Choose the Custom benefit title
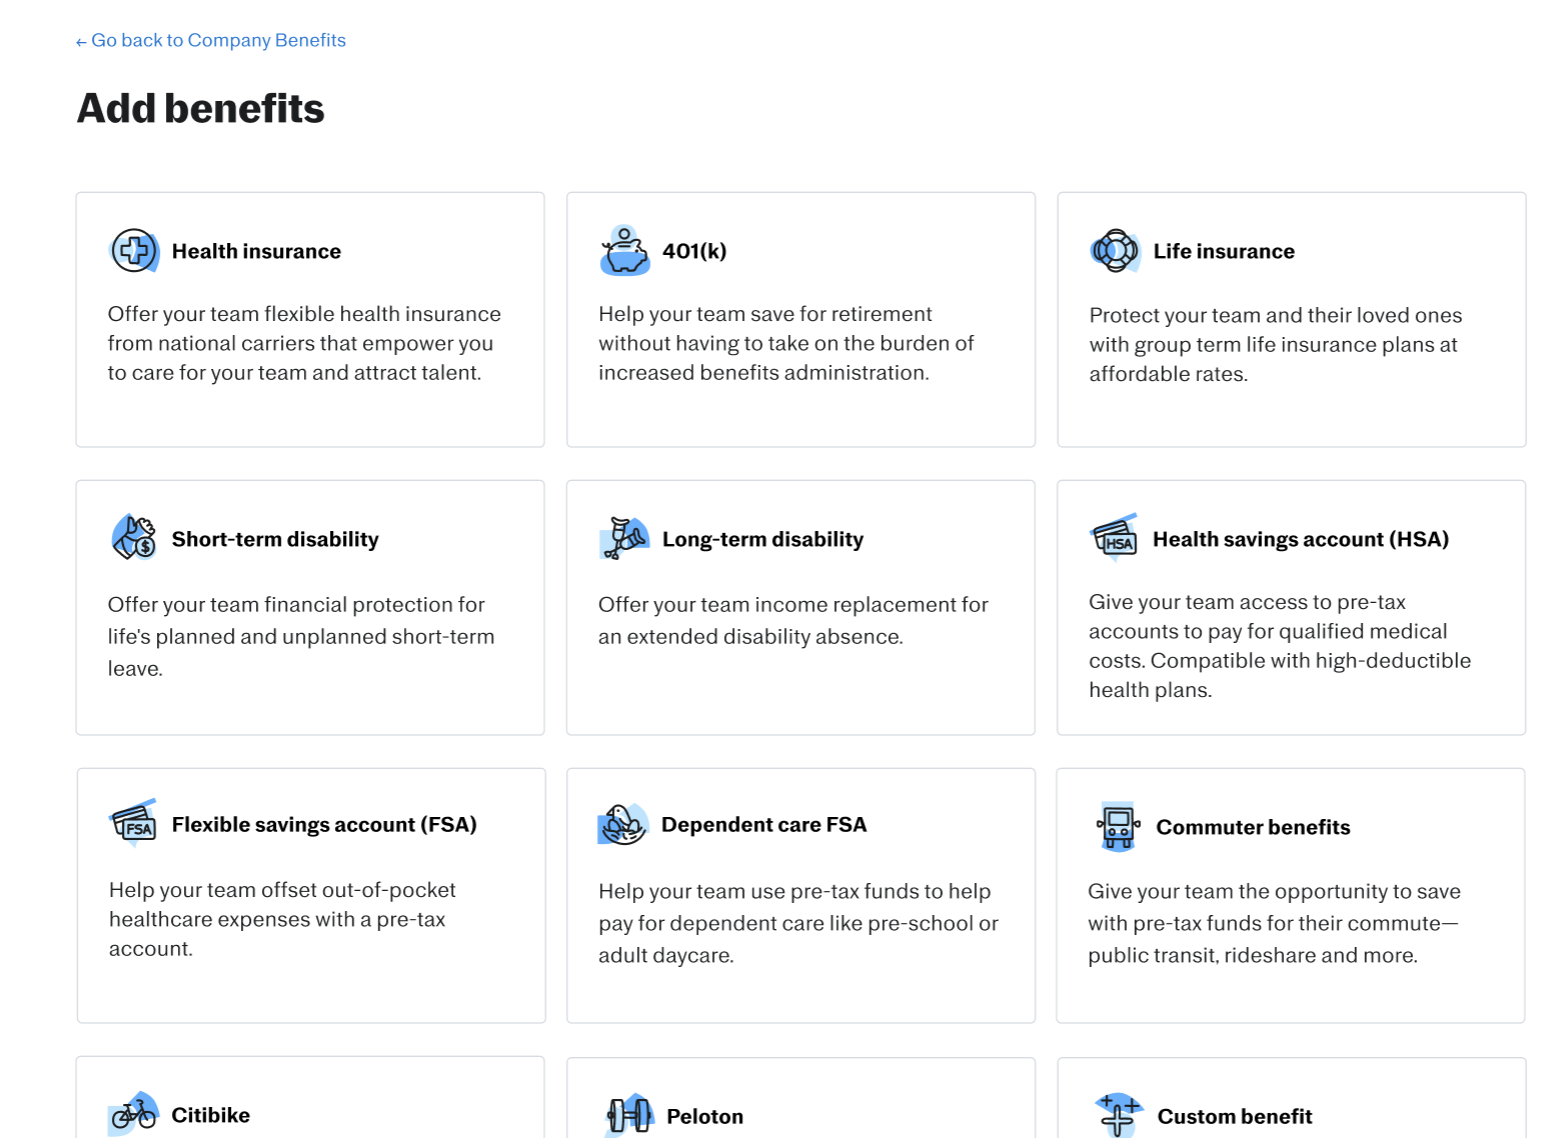Viewport: 1568px width, 1138px height. point(1234,1116)
